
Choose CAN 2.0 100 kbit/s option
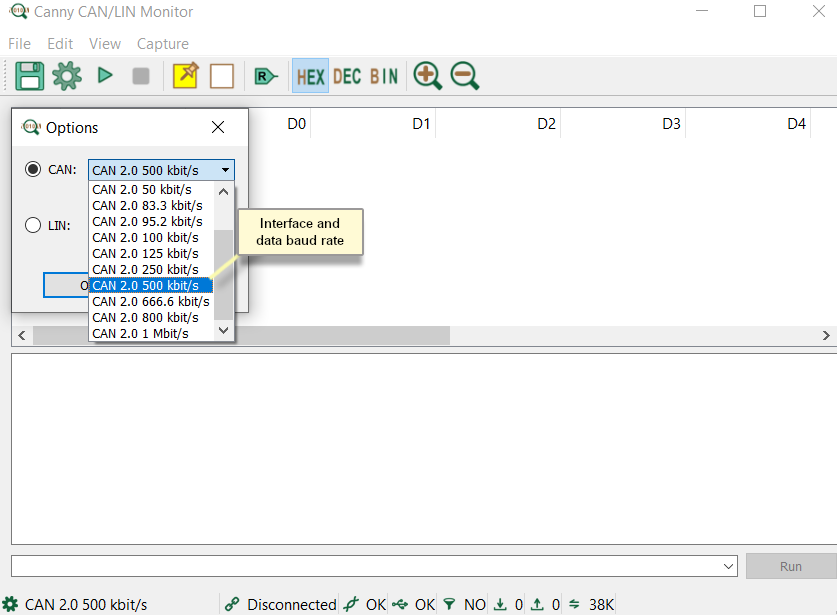152,238
